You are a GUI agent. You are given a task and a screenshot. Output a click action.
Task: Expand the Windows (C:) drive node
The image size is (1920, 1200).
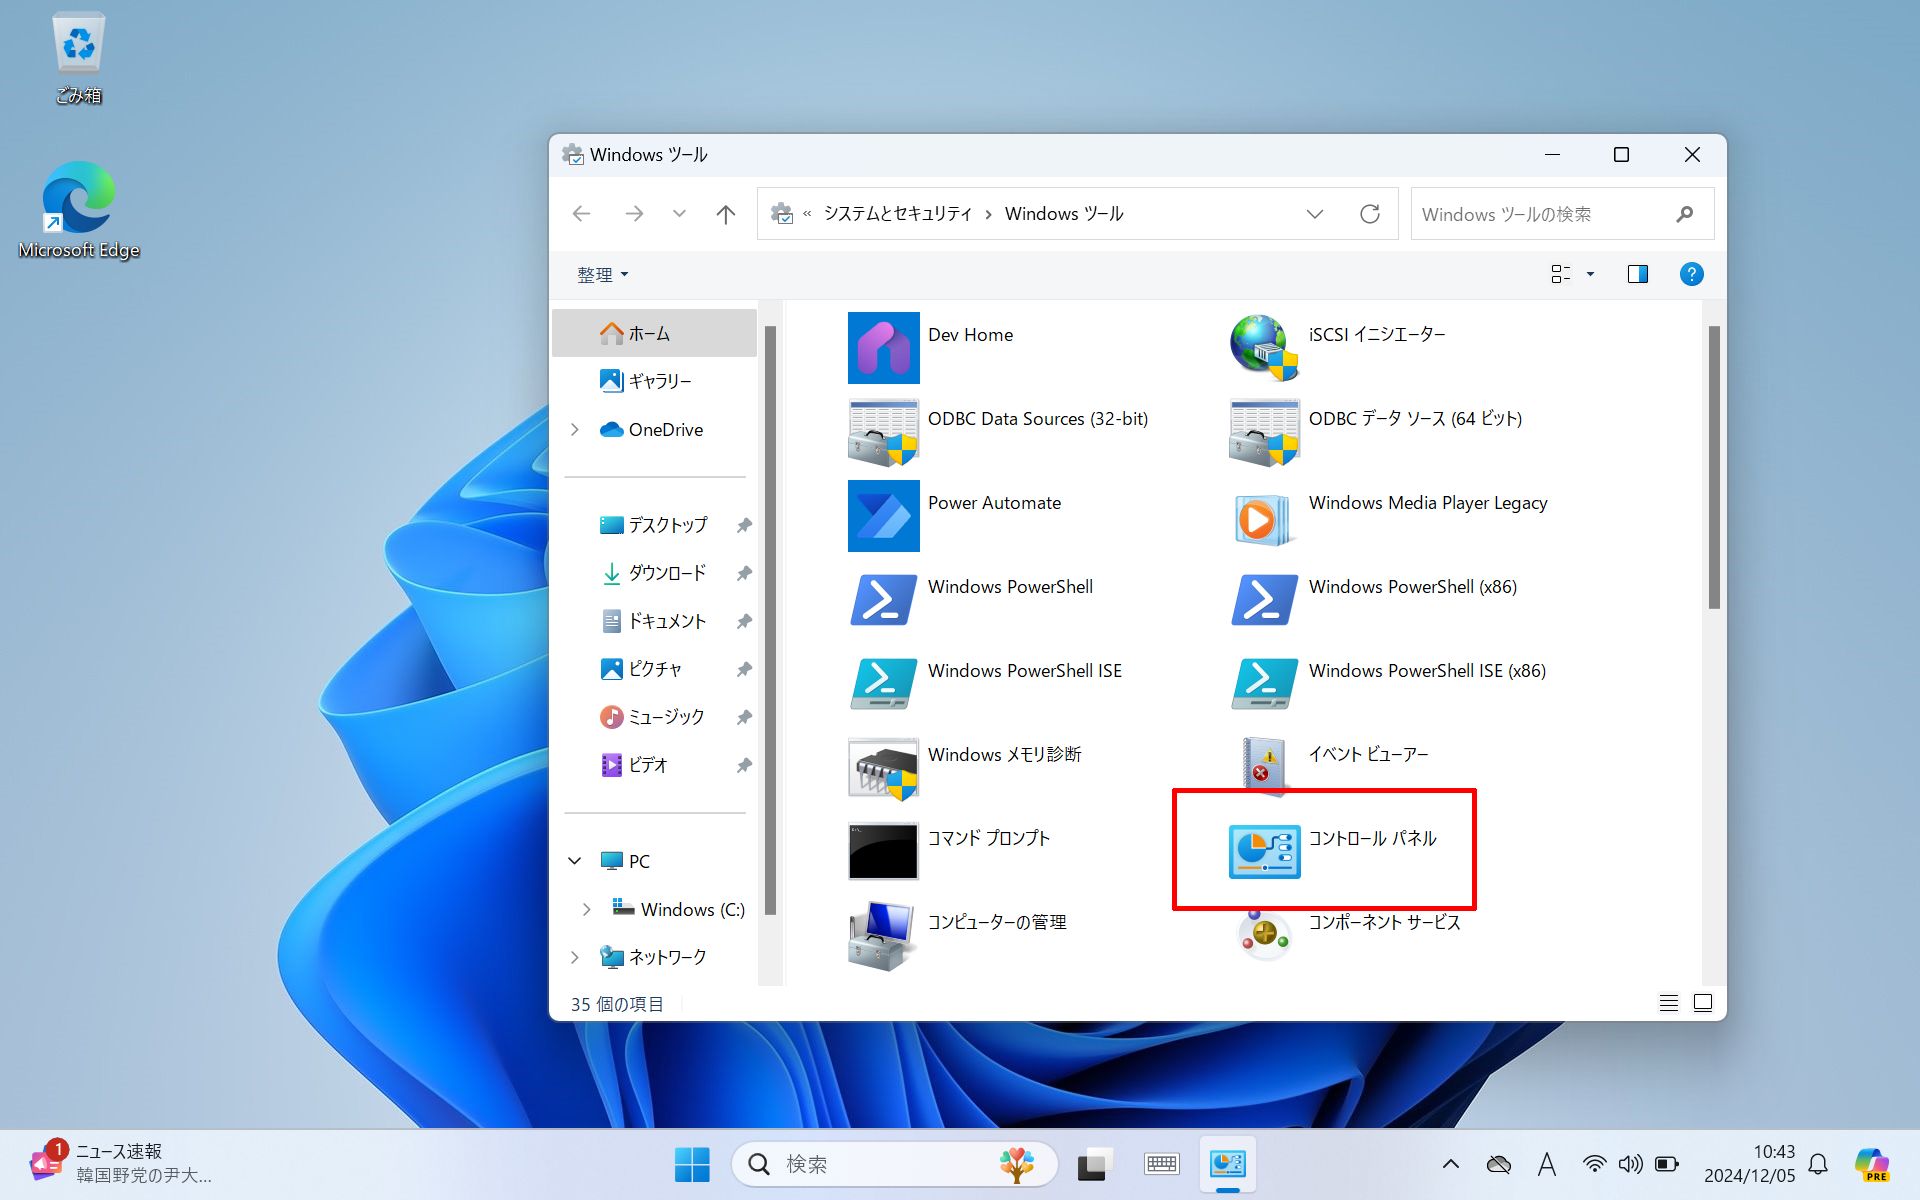click(587, 909)
